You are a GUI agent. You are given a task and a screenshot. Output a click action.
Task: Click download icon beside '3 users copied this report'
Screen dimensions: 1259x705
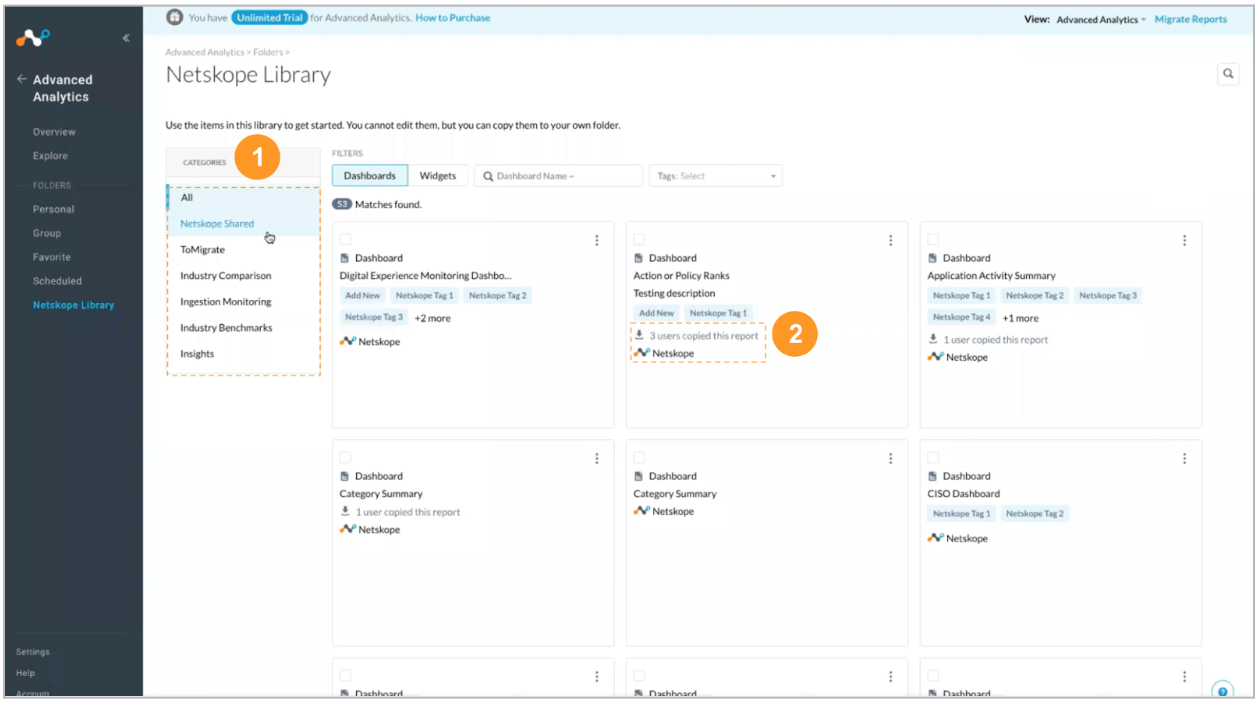click(640, 336)
